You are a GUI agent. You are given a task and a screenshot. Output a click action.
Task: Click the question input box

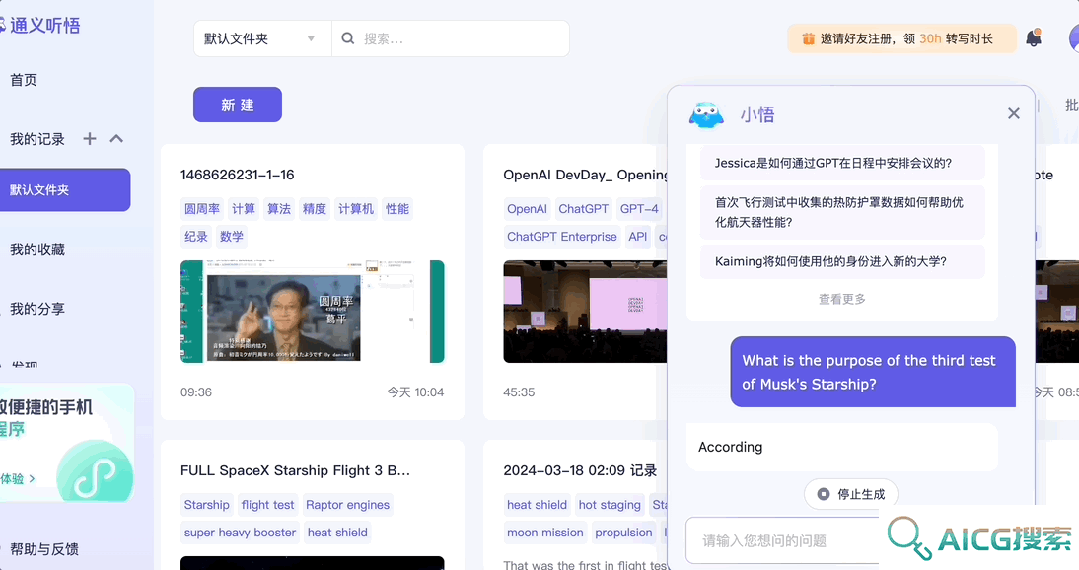click(x=782, y=540)
